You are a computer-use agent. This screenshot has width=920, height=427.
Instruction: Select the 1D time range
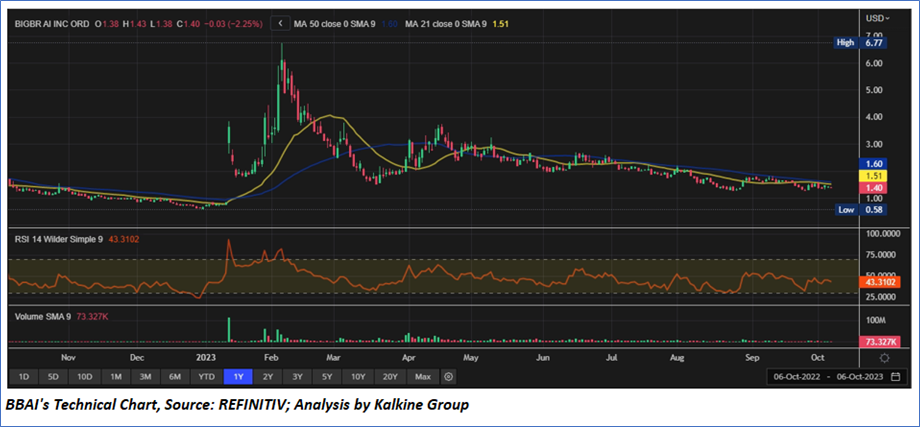(24, 377)
